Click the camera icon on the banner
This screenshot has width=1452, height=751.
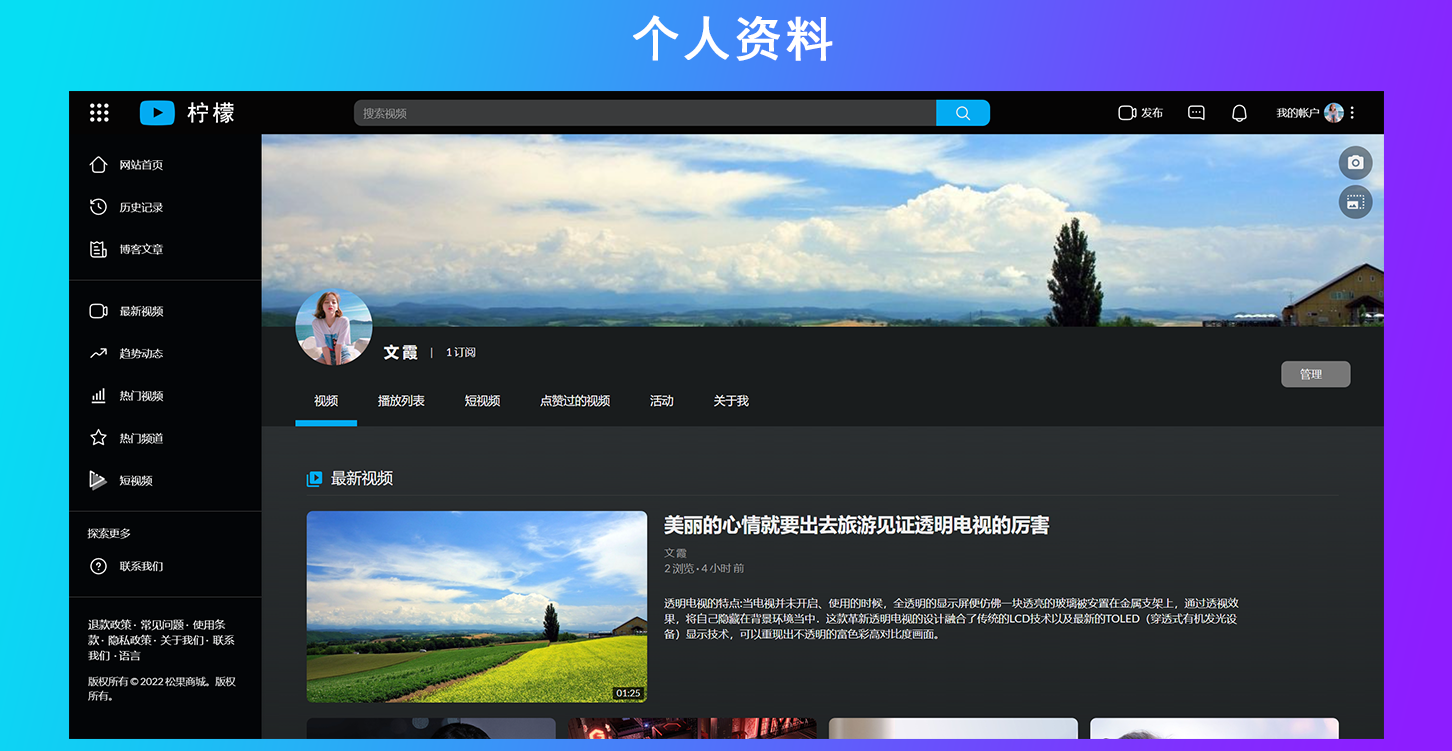pyautogui.click(x=1355, y=163)
